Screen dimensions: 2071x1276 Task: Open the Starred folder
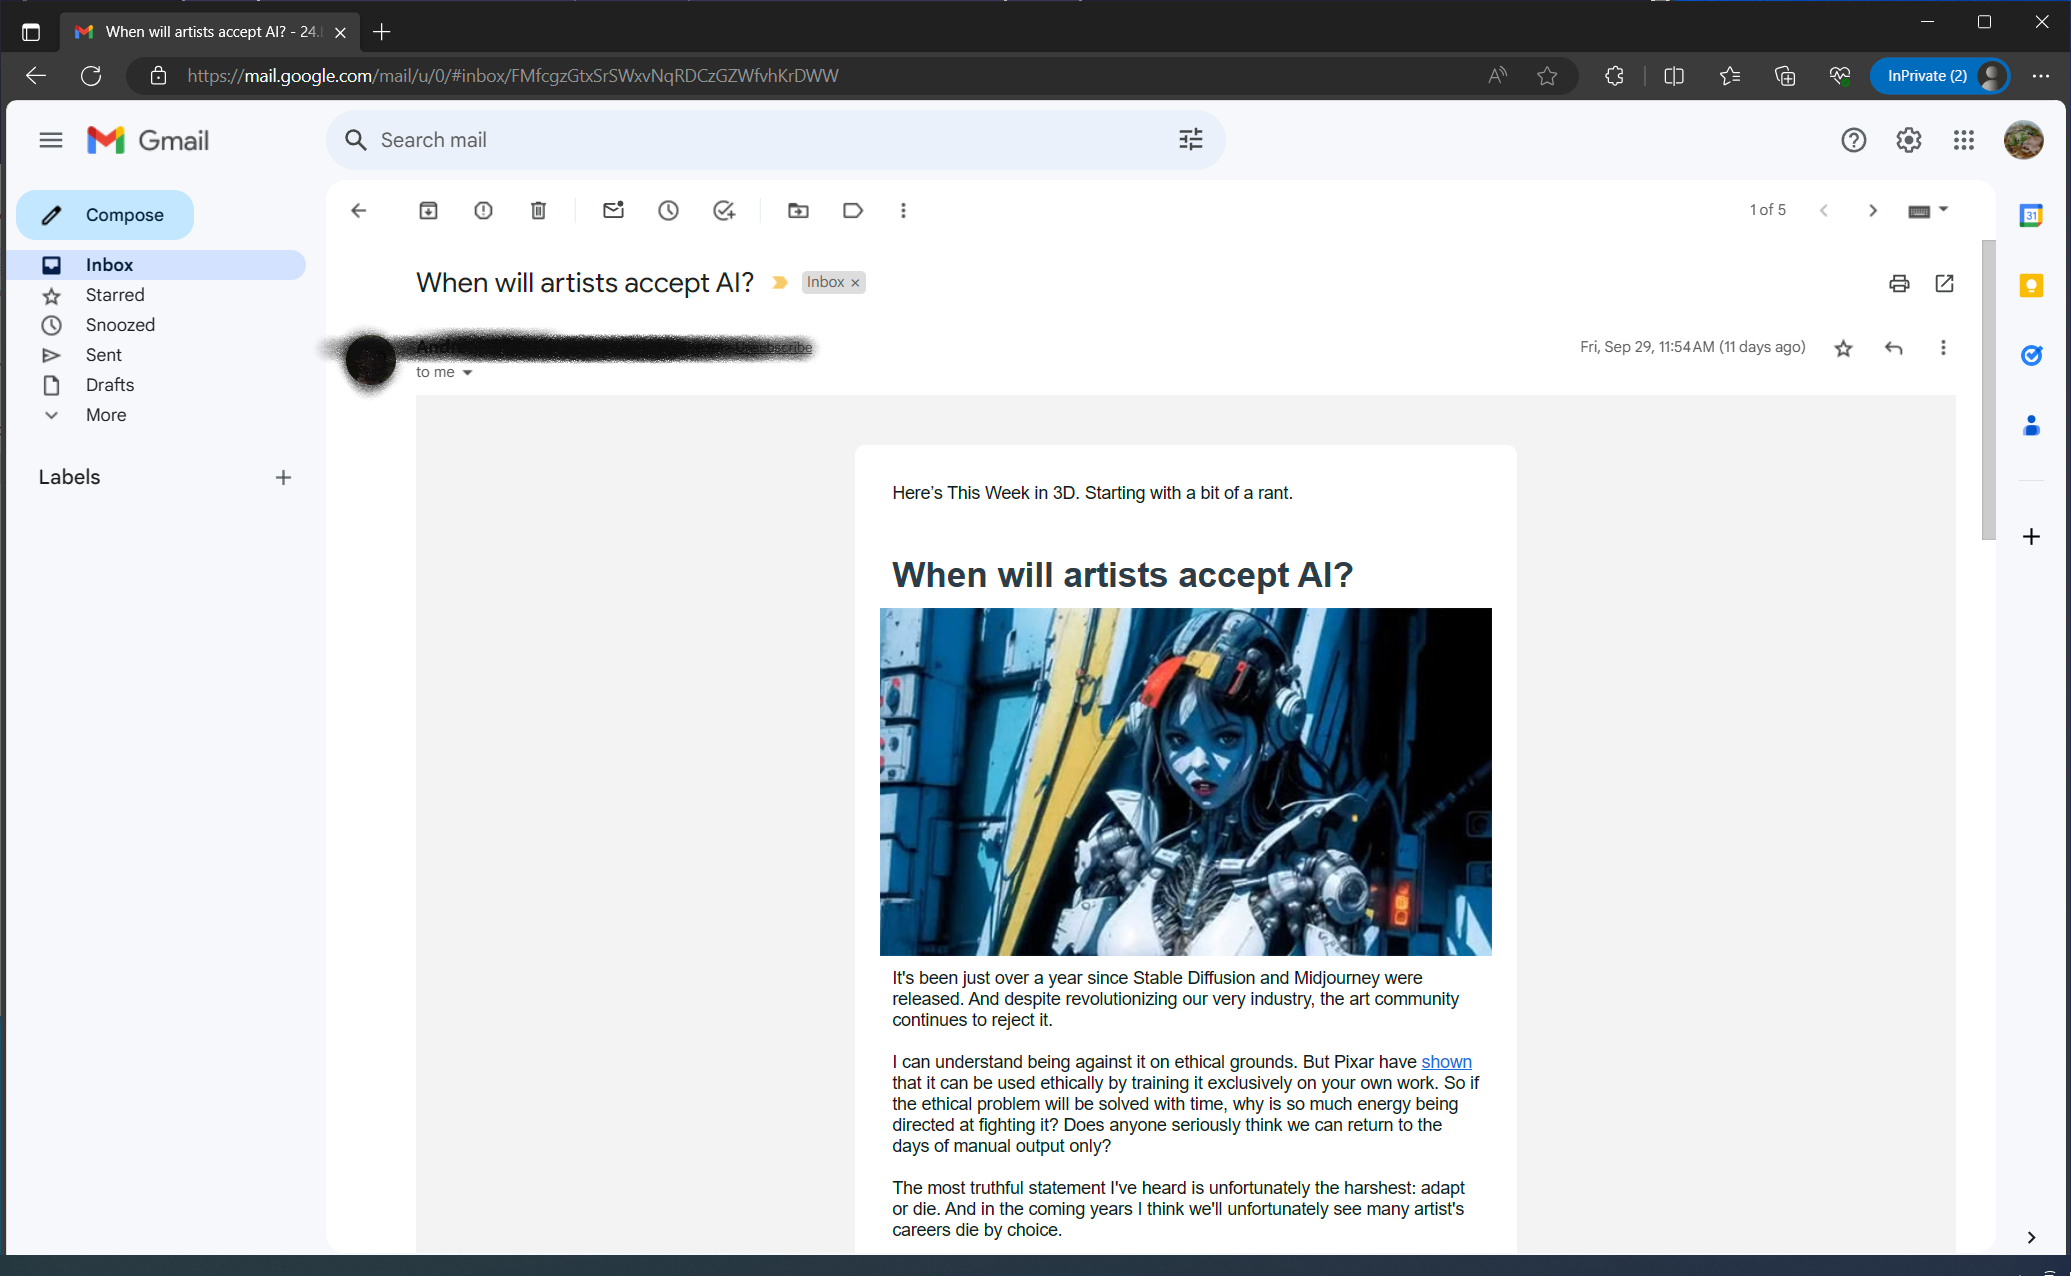pyautogui.click(x=115, y=295)
